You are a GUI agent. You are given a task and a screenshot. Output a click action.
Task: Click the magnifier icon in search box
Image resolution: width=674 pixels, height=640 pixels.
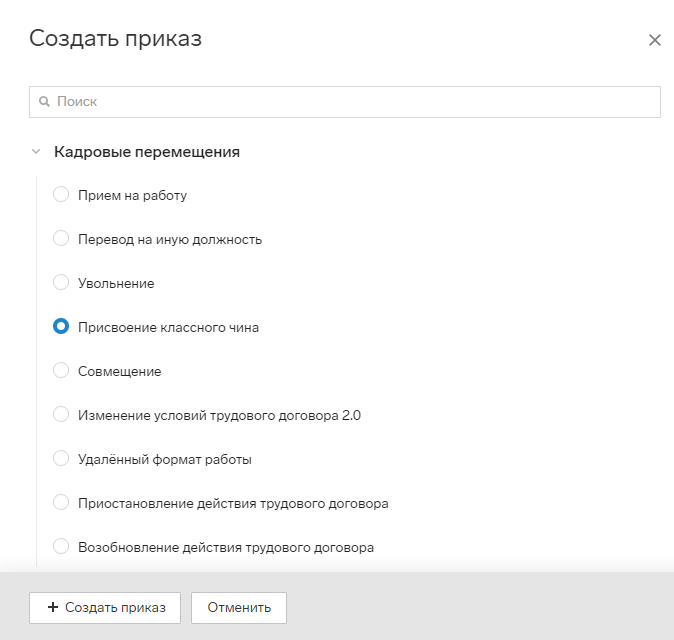(44, 101)
